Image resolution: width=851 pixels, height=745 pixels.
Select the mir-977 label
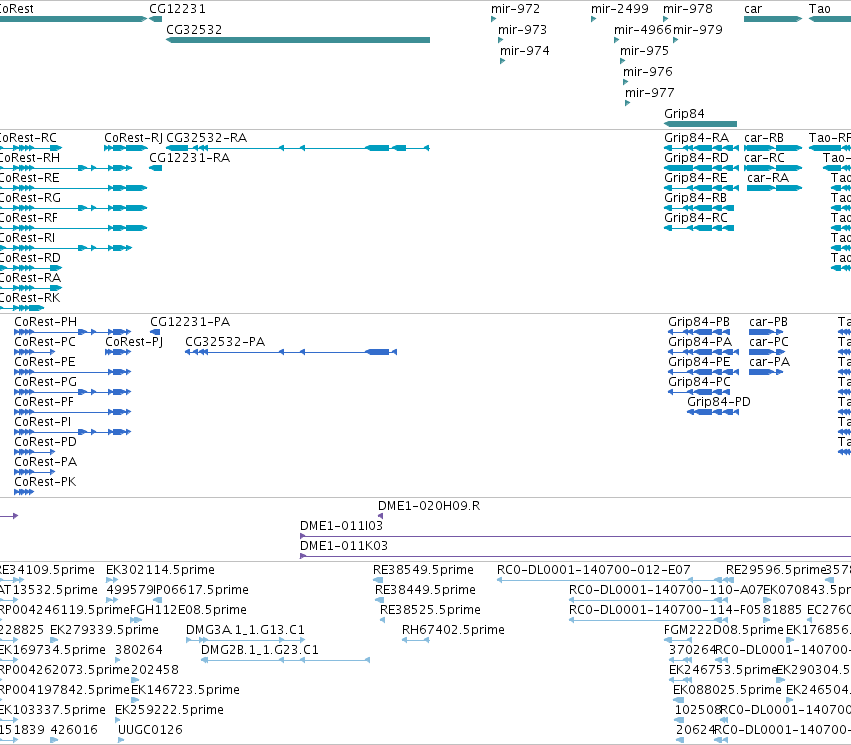650,93
